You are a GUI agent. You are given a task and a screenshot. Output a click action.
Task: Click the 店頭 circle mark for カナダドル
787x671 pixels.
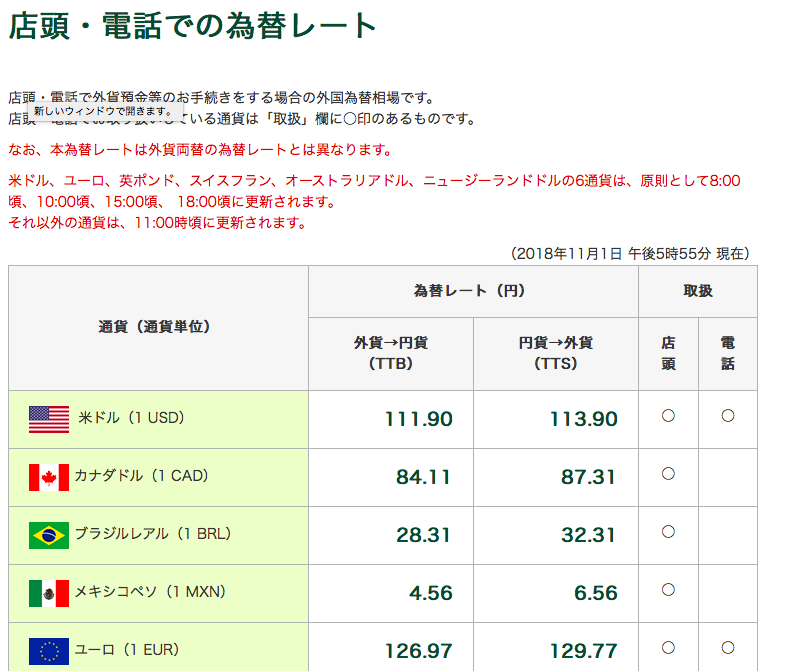point(668,474)
